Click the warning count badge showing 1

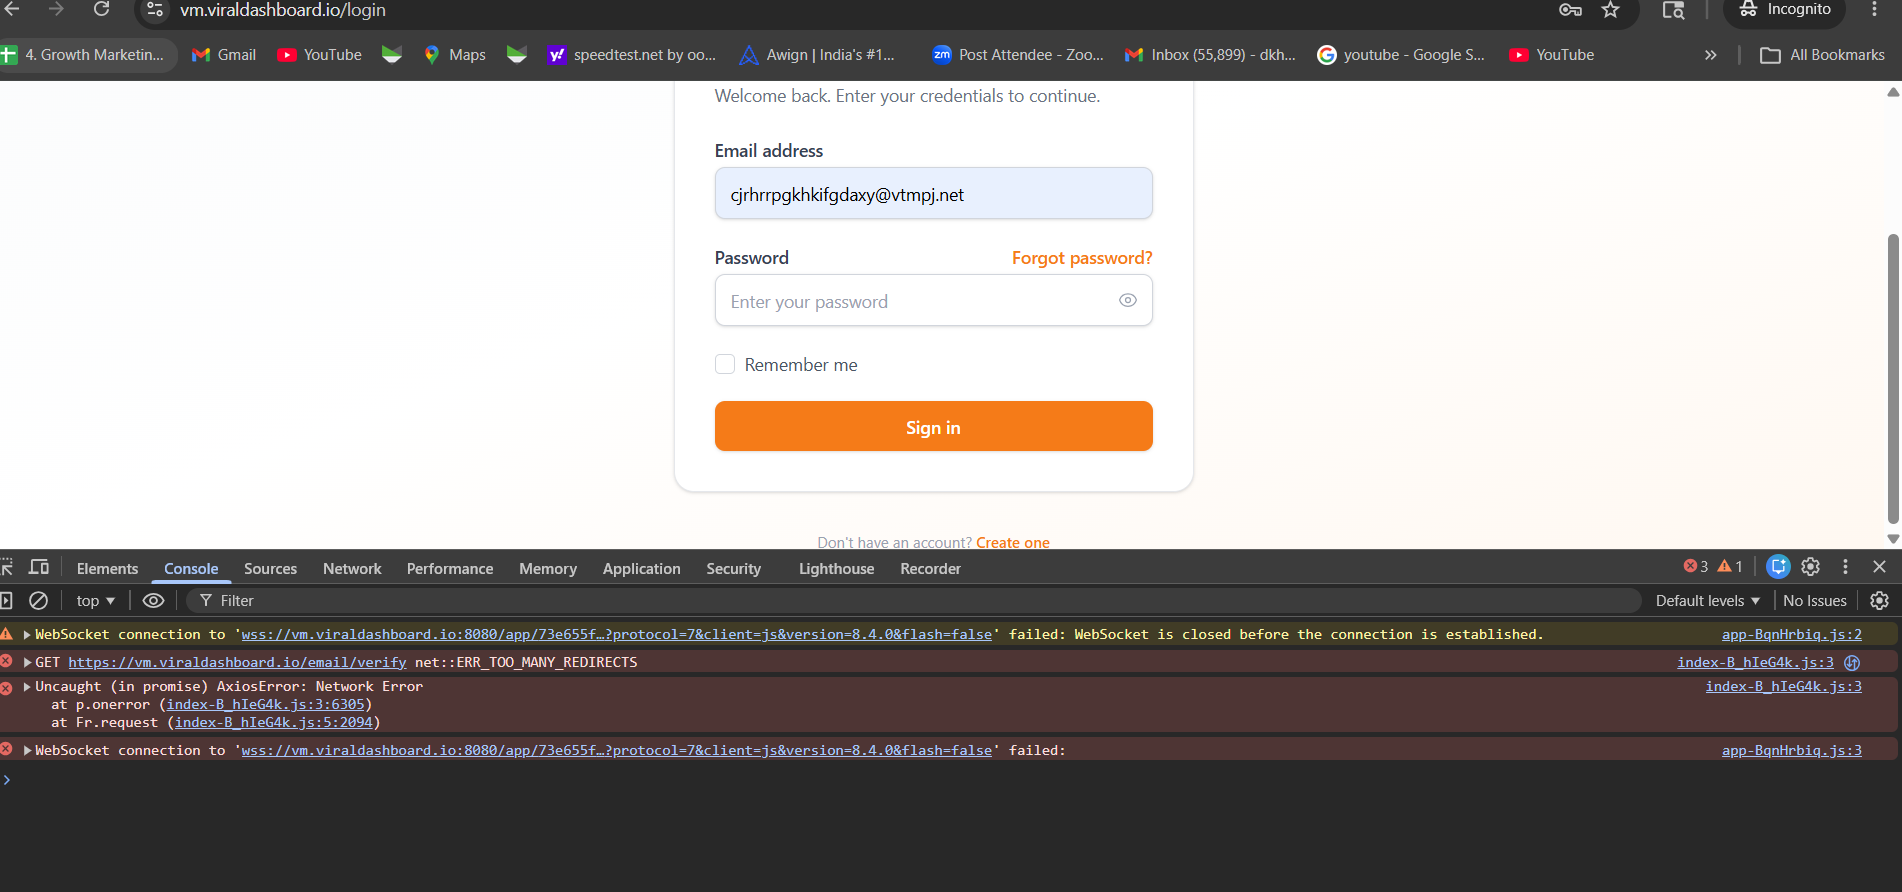(1730, 566)
